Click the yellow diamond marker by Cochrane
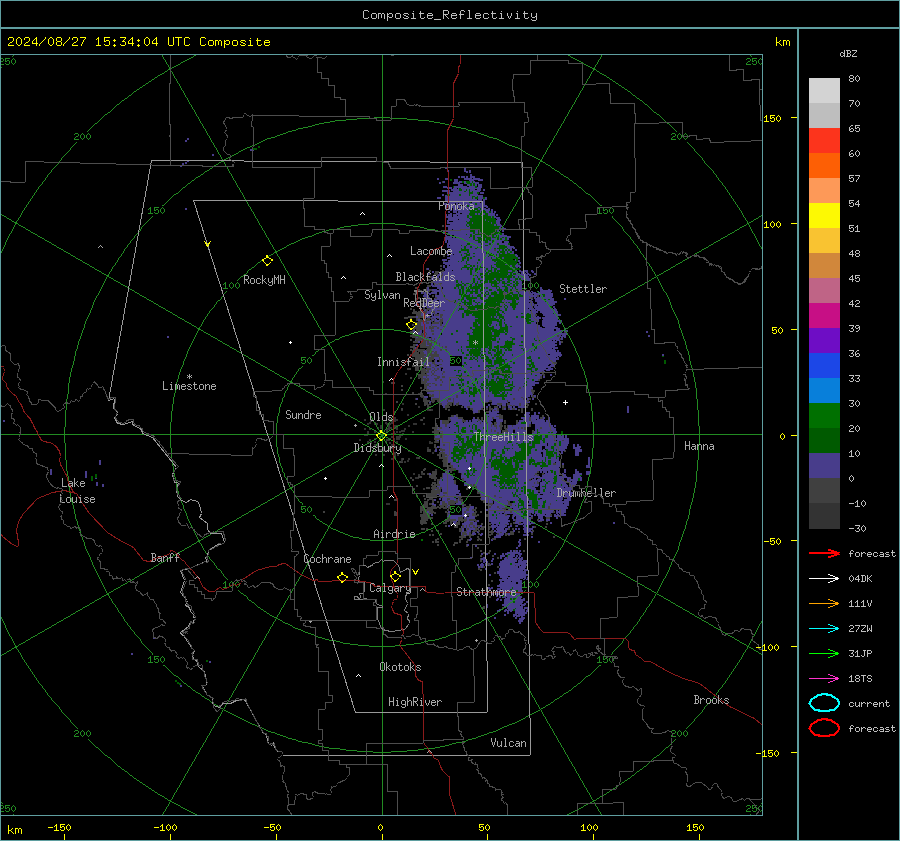Screen dimensions: 900x841 [343, 577]
